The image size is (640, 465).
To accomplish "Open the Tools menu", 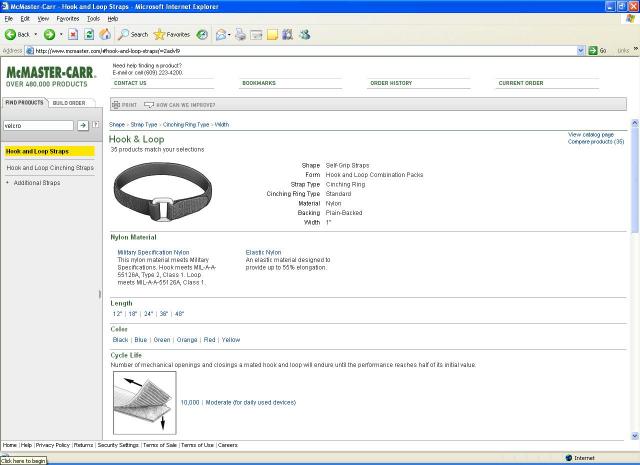I will point(93,18).
